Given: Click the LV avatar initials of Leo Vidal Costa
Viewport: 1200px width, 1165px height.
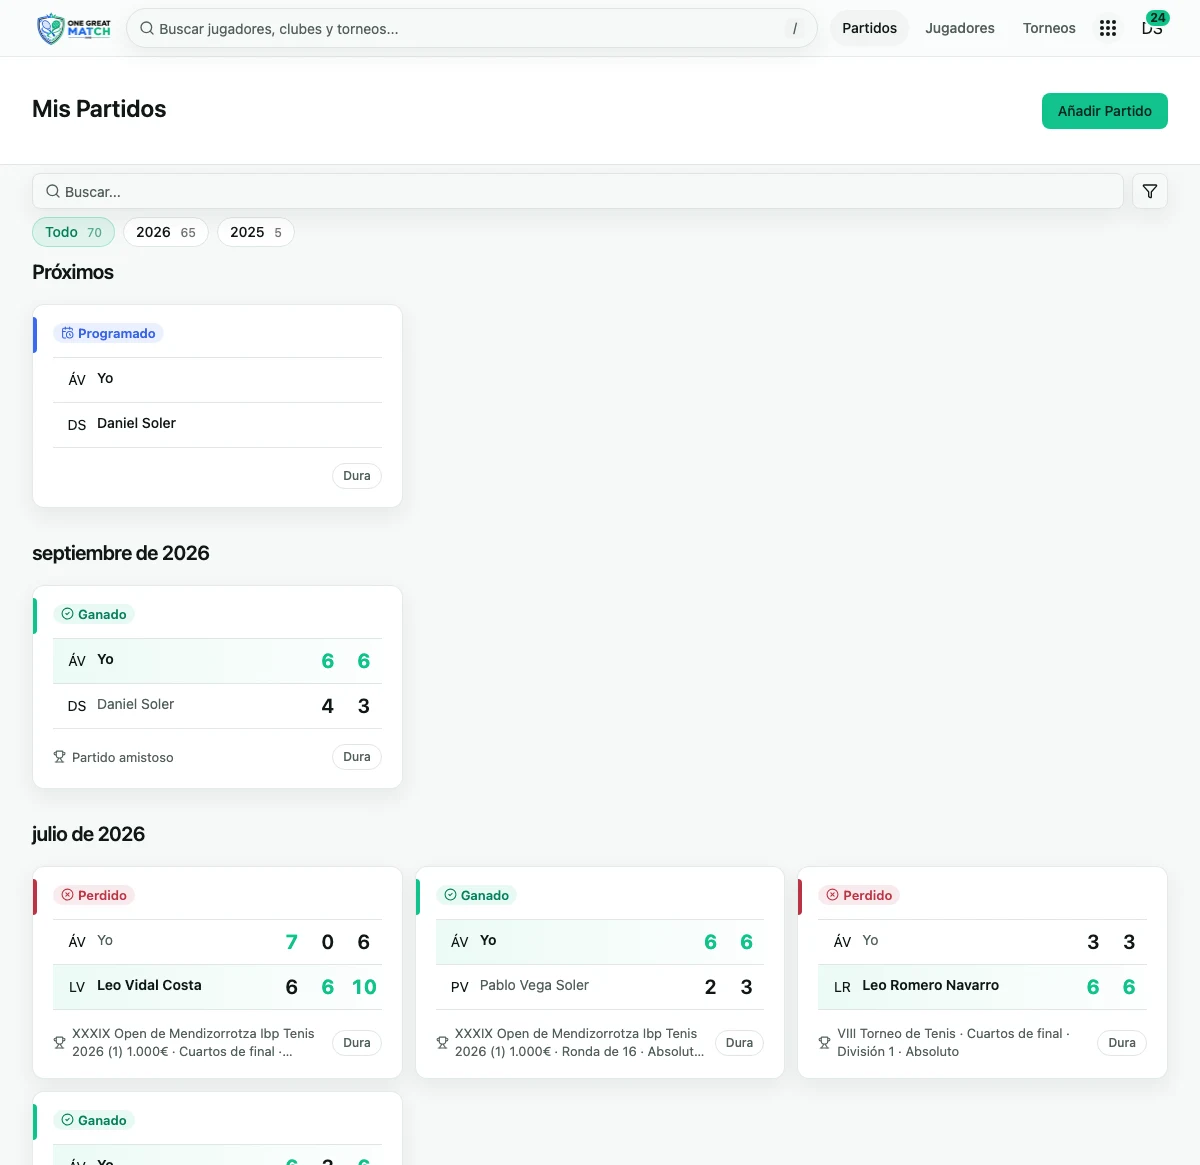Looking at the screenshot, I should pyautogui.click(x=77, y=987).
